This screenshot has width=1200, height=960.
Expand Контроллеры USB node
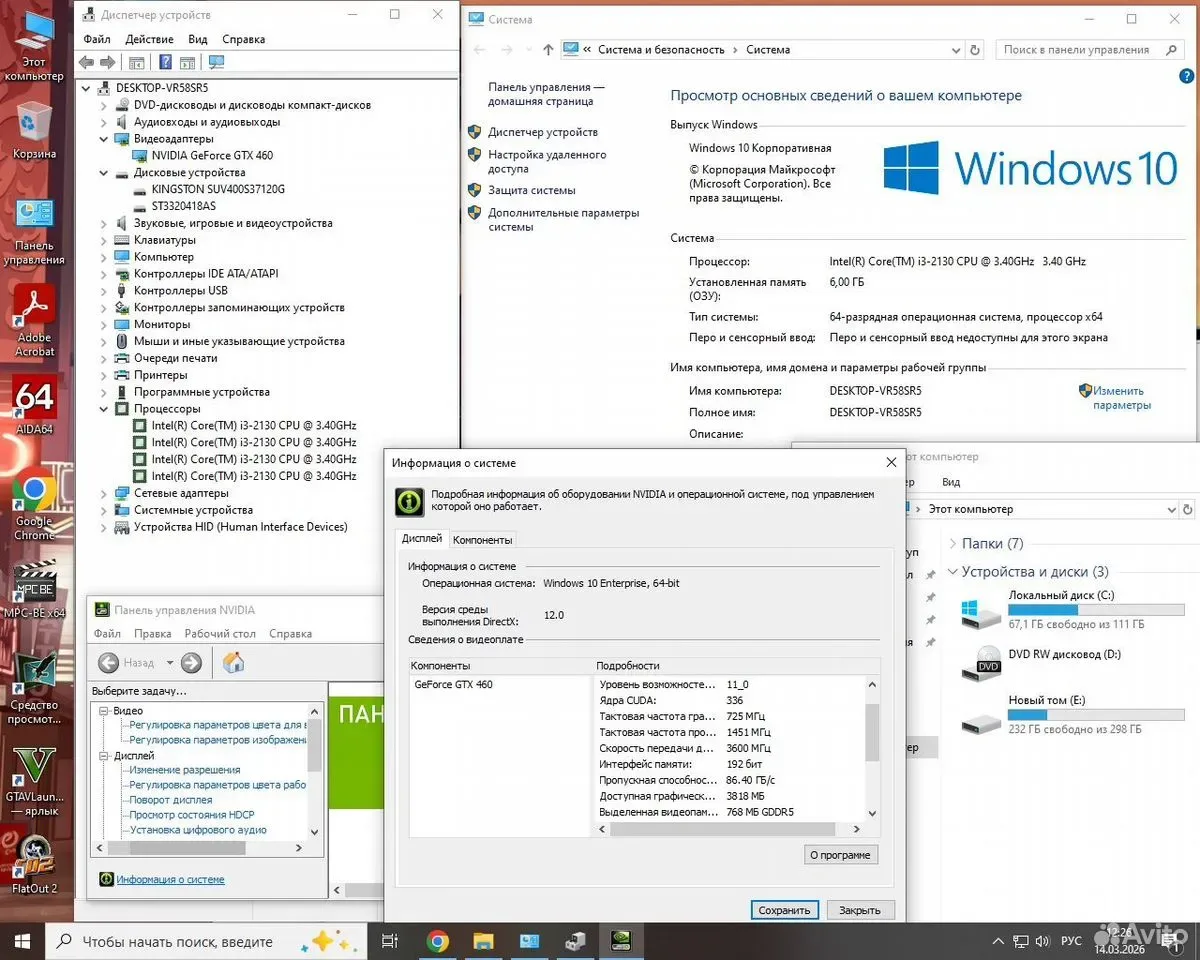tap(104, 291)
